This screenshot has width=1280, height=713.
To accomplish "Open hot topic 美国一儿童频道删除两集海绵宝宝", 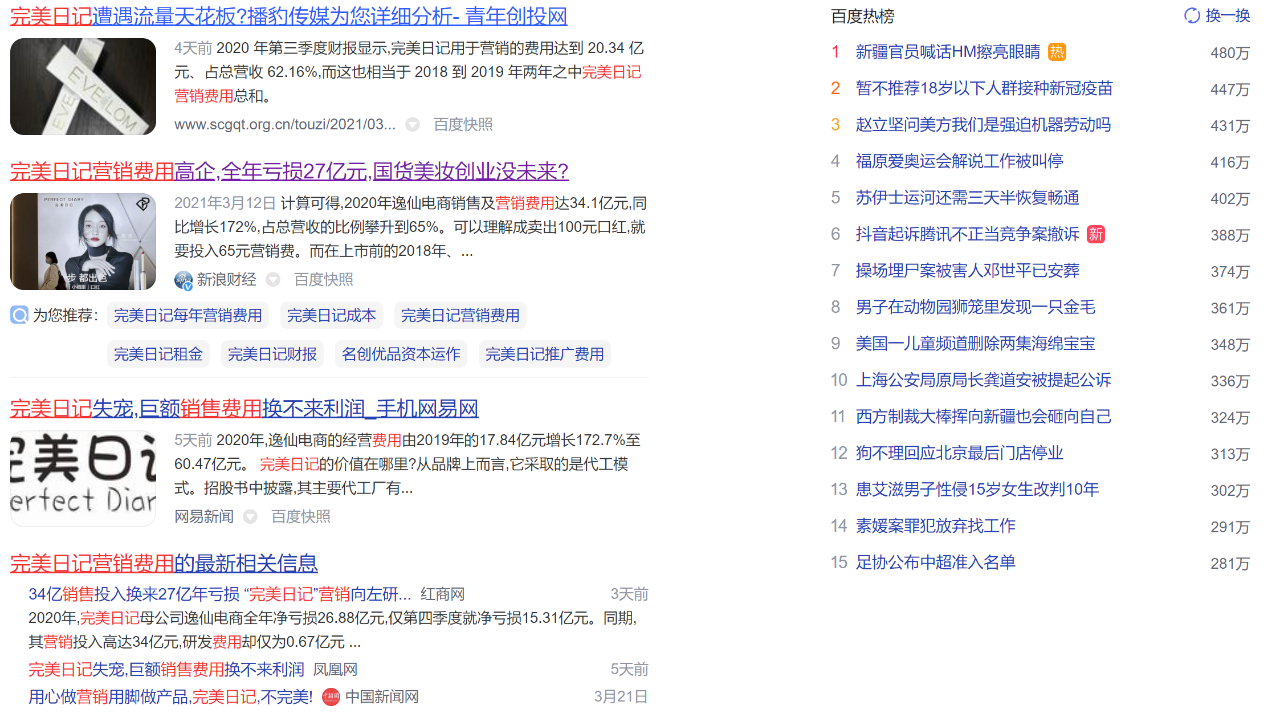I will [976, 344].
